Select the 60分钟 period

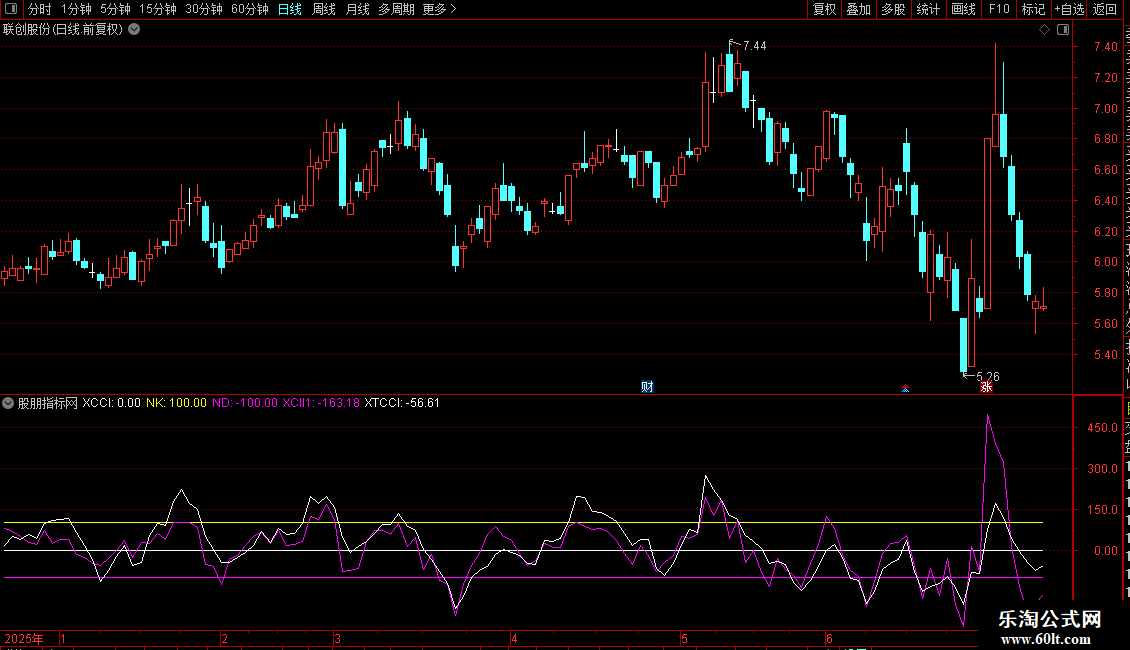coord(249,9)
